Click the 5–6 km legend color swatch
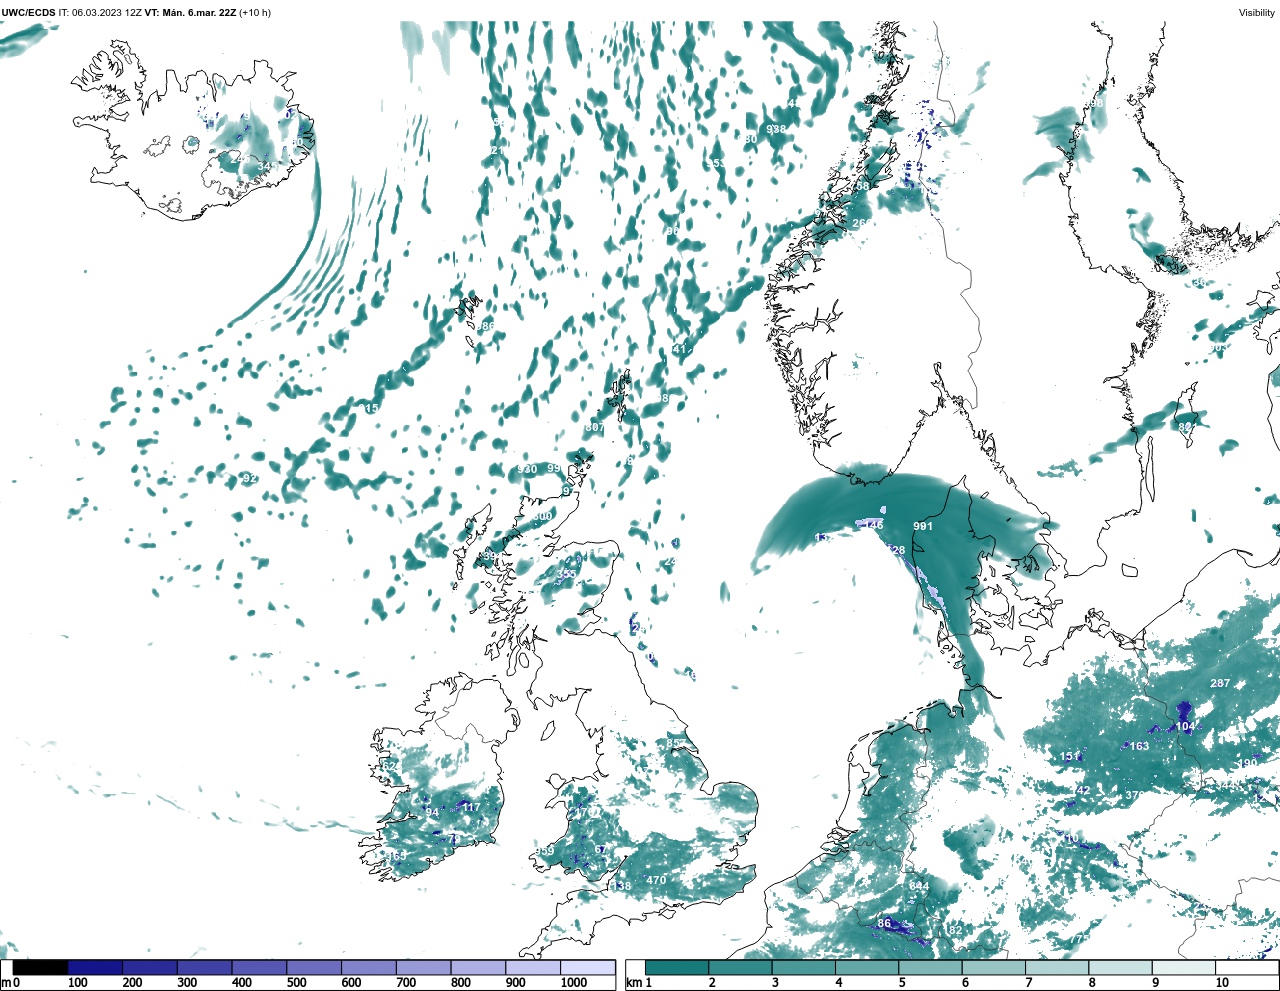 pyautogui.click(x=930, y=968)
